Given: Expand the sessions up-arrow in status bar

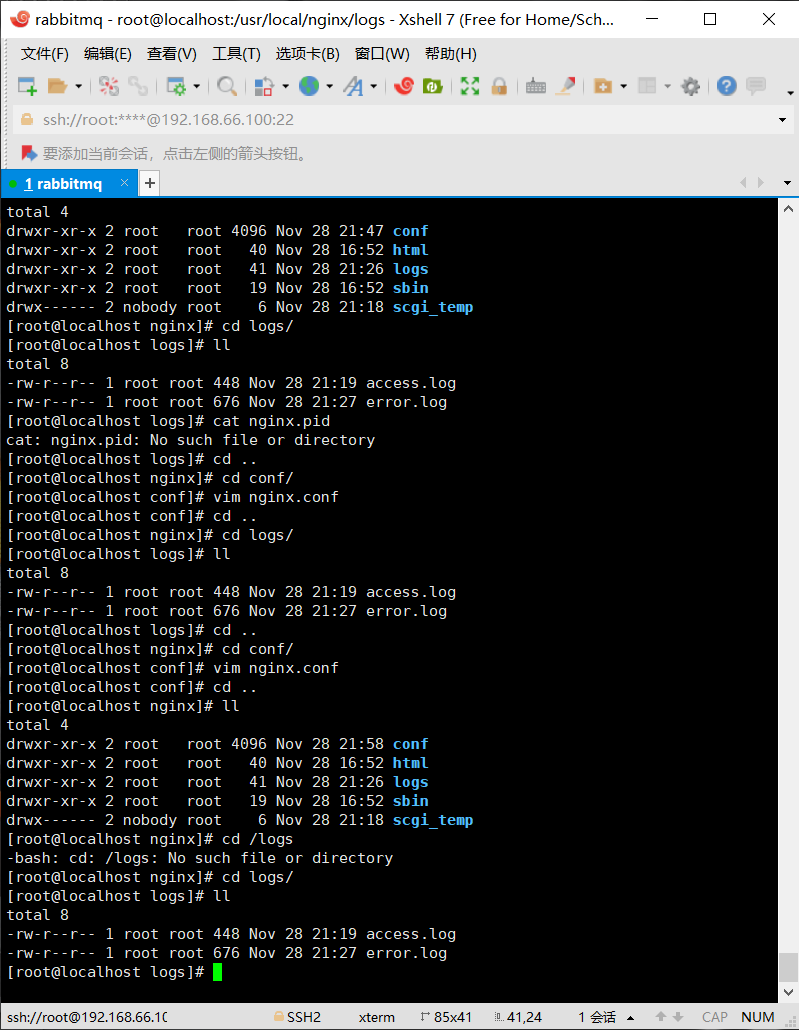Looking at the screenshot, I should (631, 1018).
